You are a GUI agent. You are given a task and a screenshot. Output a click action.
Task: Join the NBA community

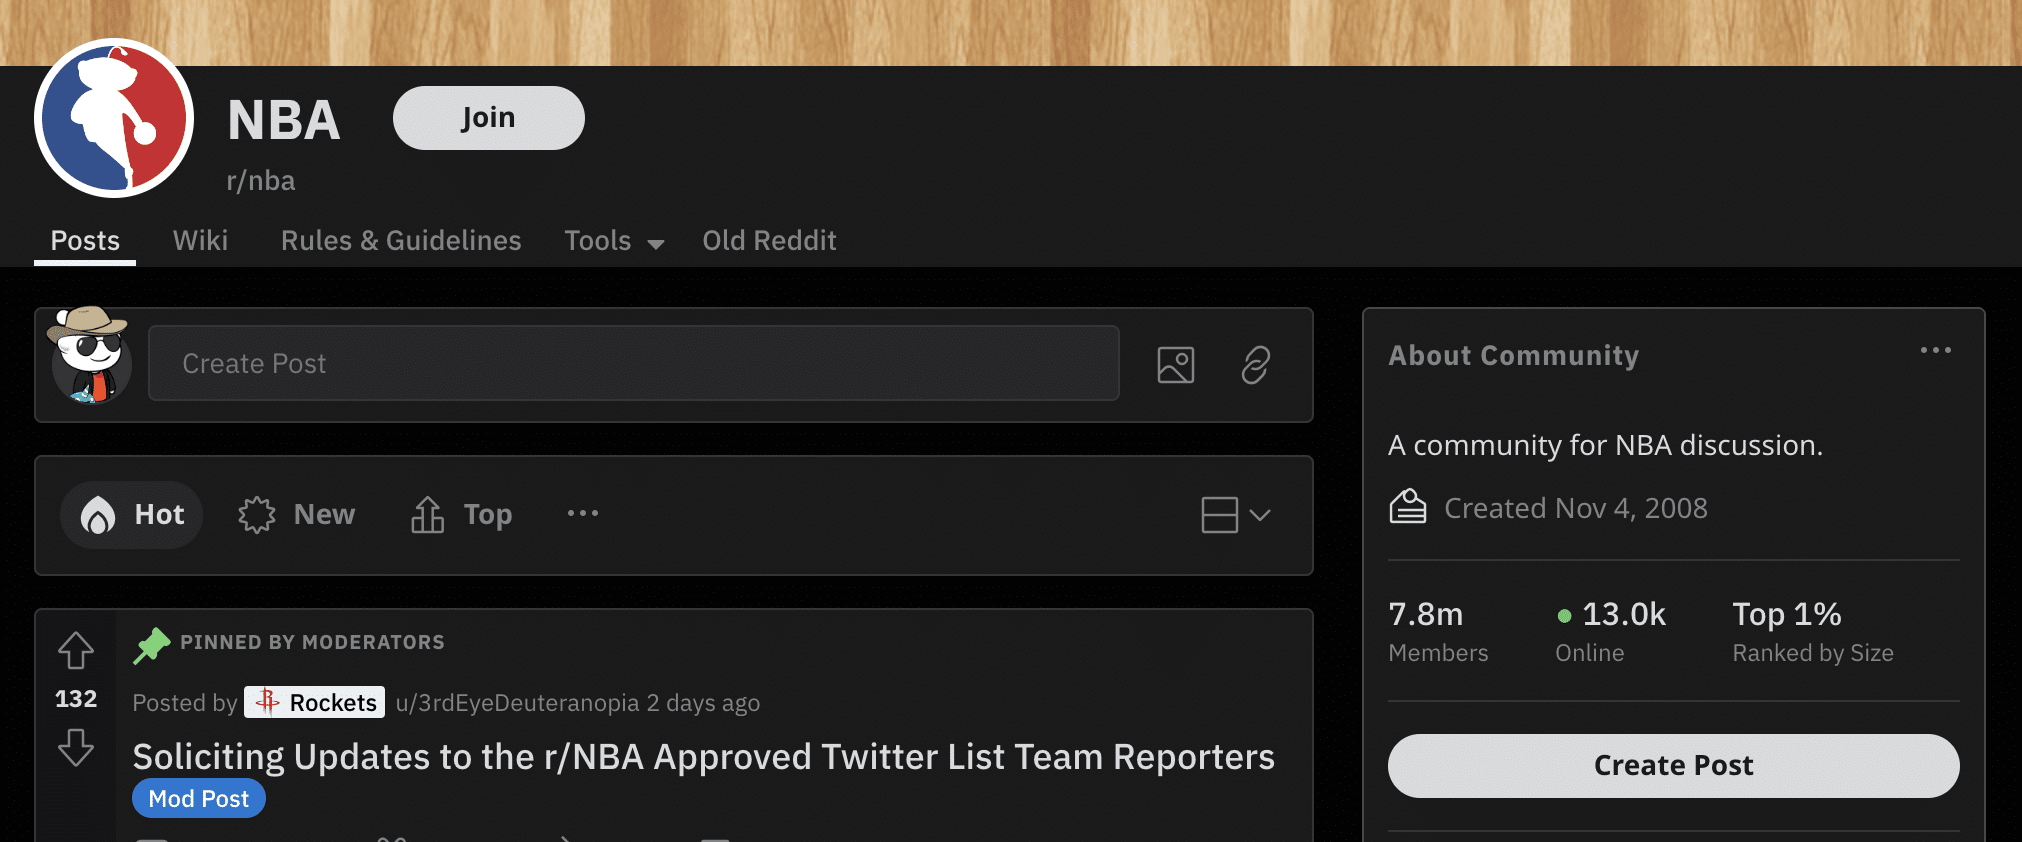coord(488,118)
